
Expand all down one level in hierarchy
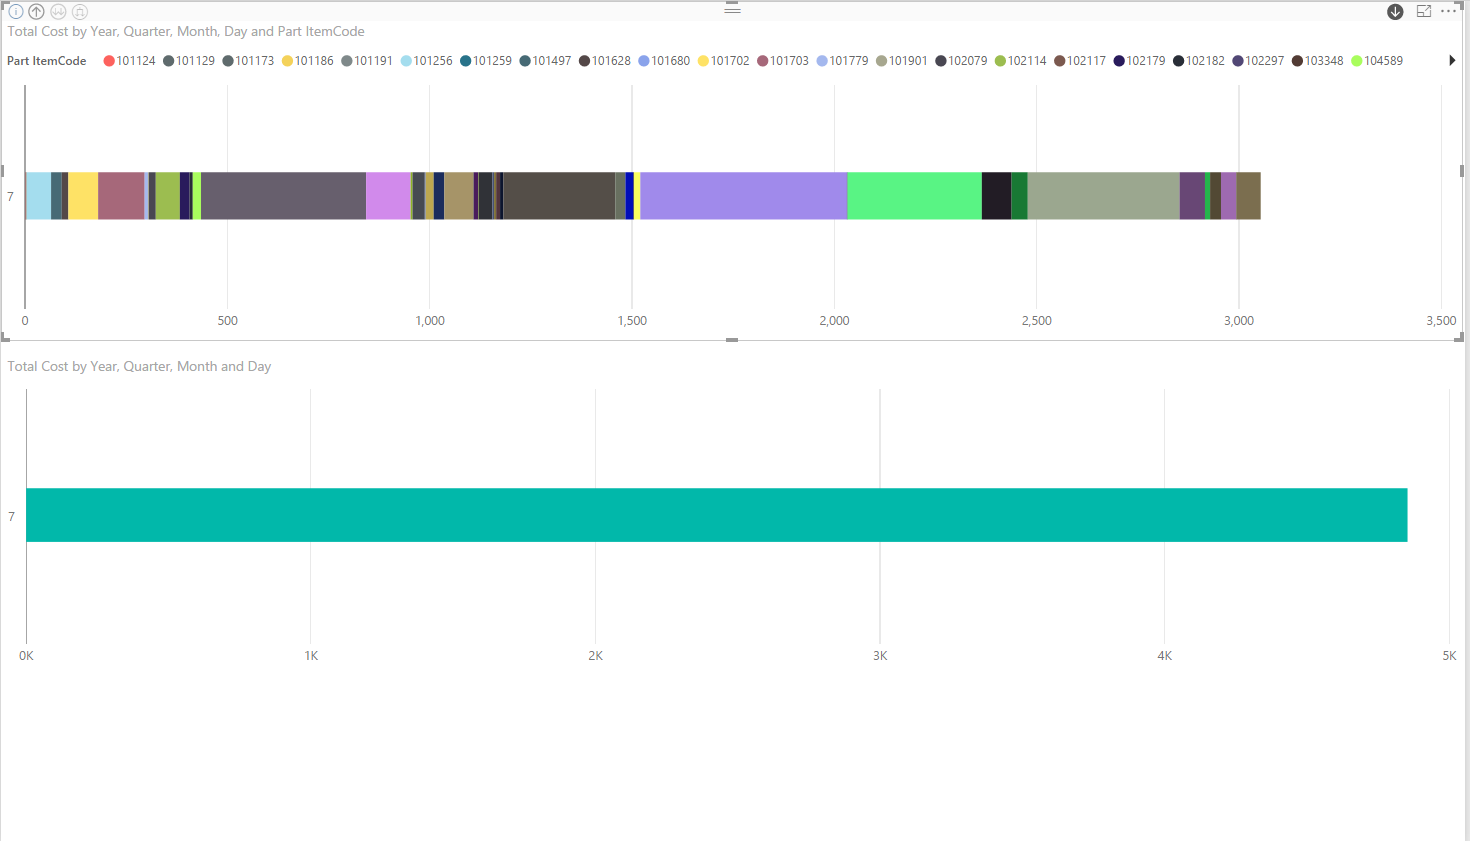pos(80,12)
